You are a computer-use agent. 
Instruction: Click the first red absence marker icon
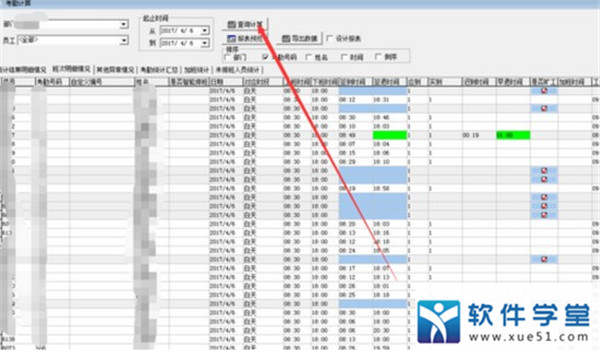(544, 91)
